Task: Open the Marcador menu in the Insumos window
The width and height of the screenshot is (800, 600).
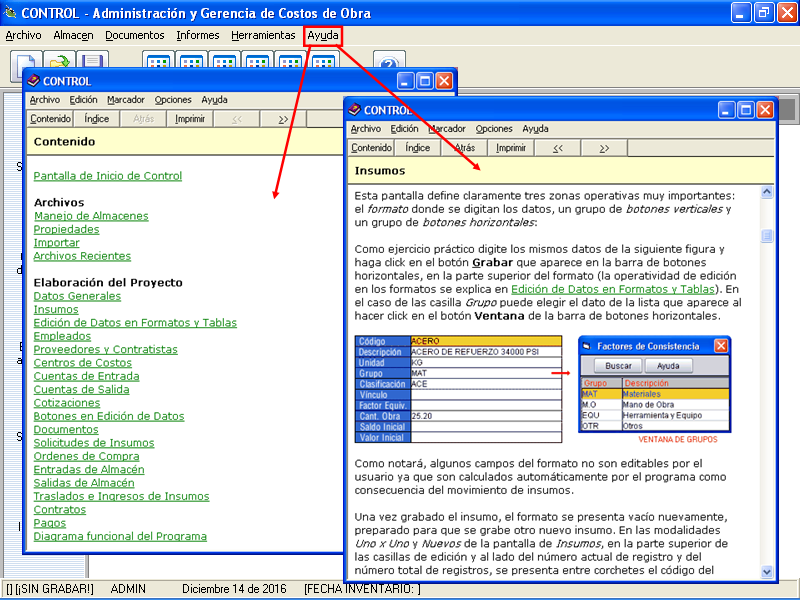Action: click(445, 128)
